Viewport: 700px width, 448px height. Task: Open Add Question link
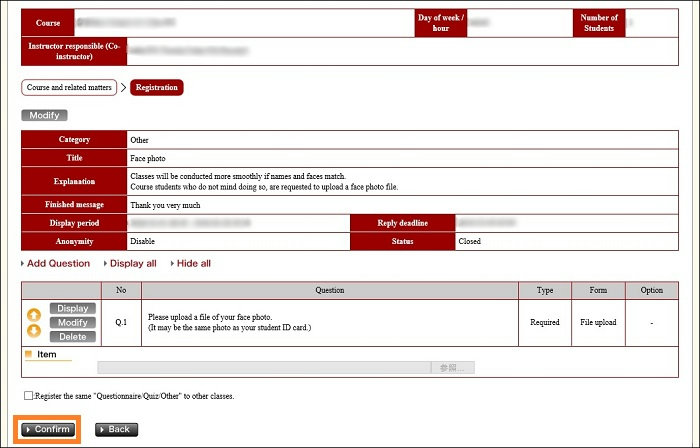(x=58, y=264)
